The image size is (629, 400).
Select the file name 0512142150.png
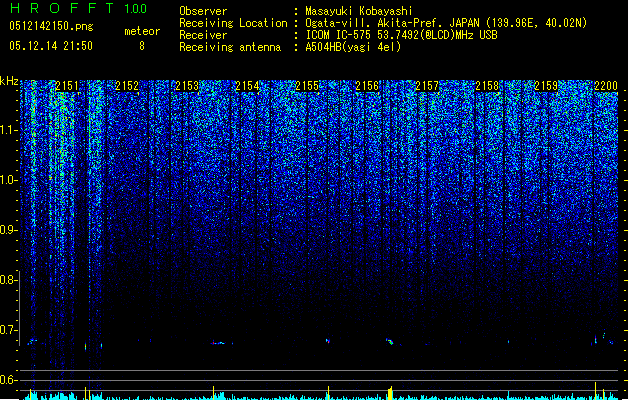(x=51, y=26)
